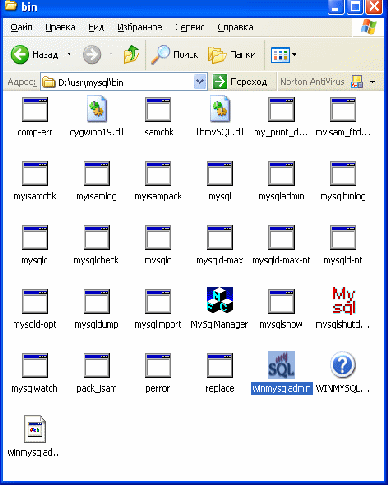Select the red MySql mysqlshutdown icon
Screen dimensions: 389x486
pyautogui.click(x=344, y=300)
